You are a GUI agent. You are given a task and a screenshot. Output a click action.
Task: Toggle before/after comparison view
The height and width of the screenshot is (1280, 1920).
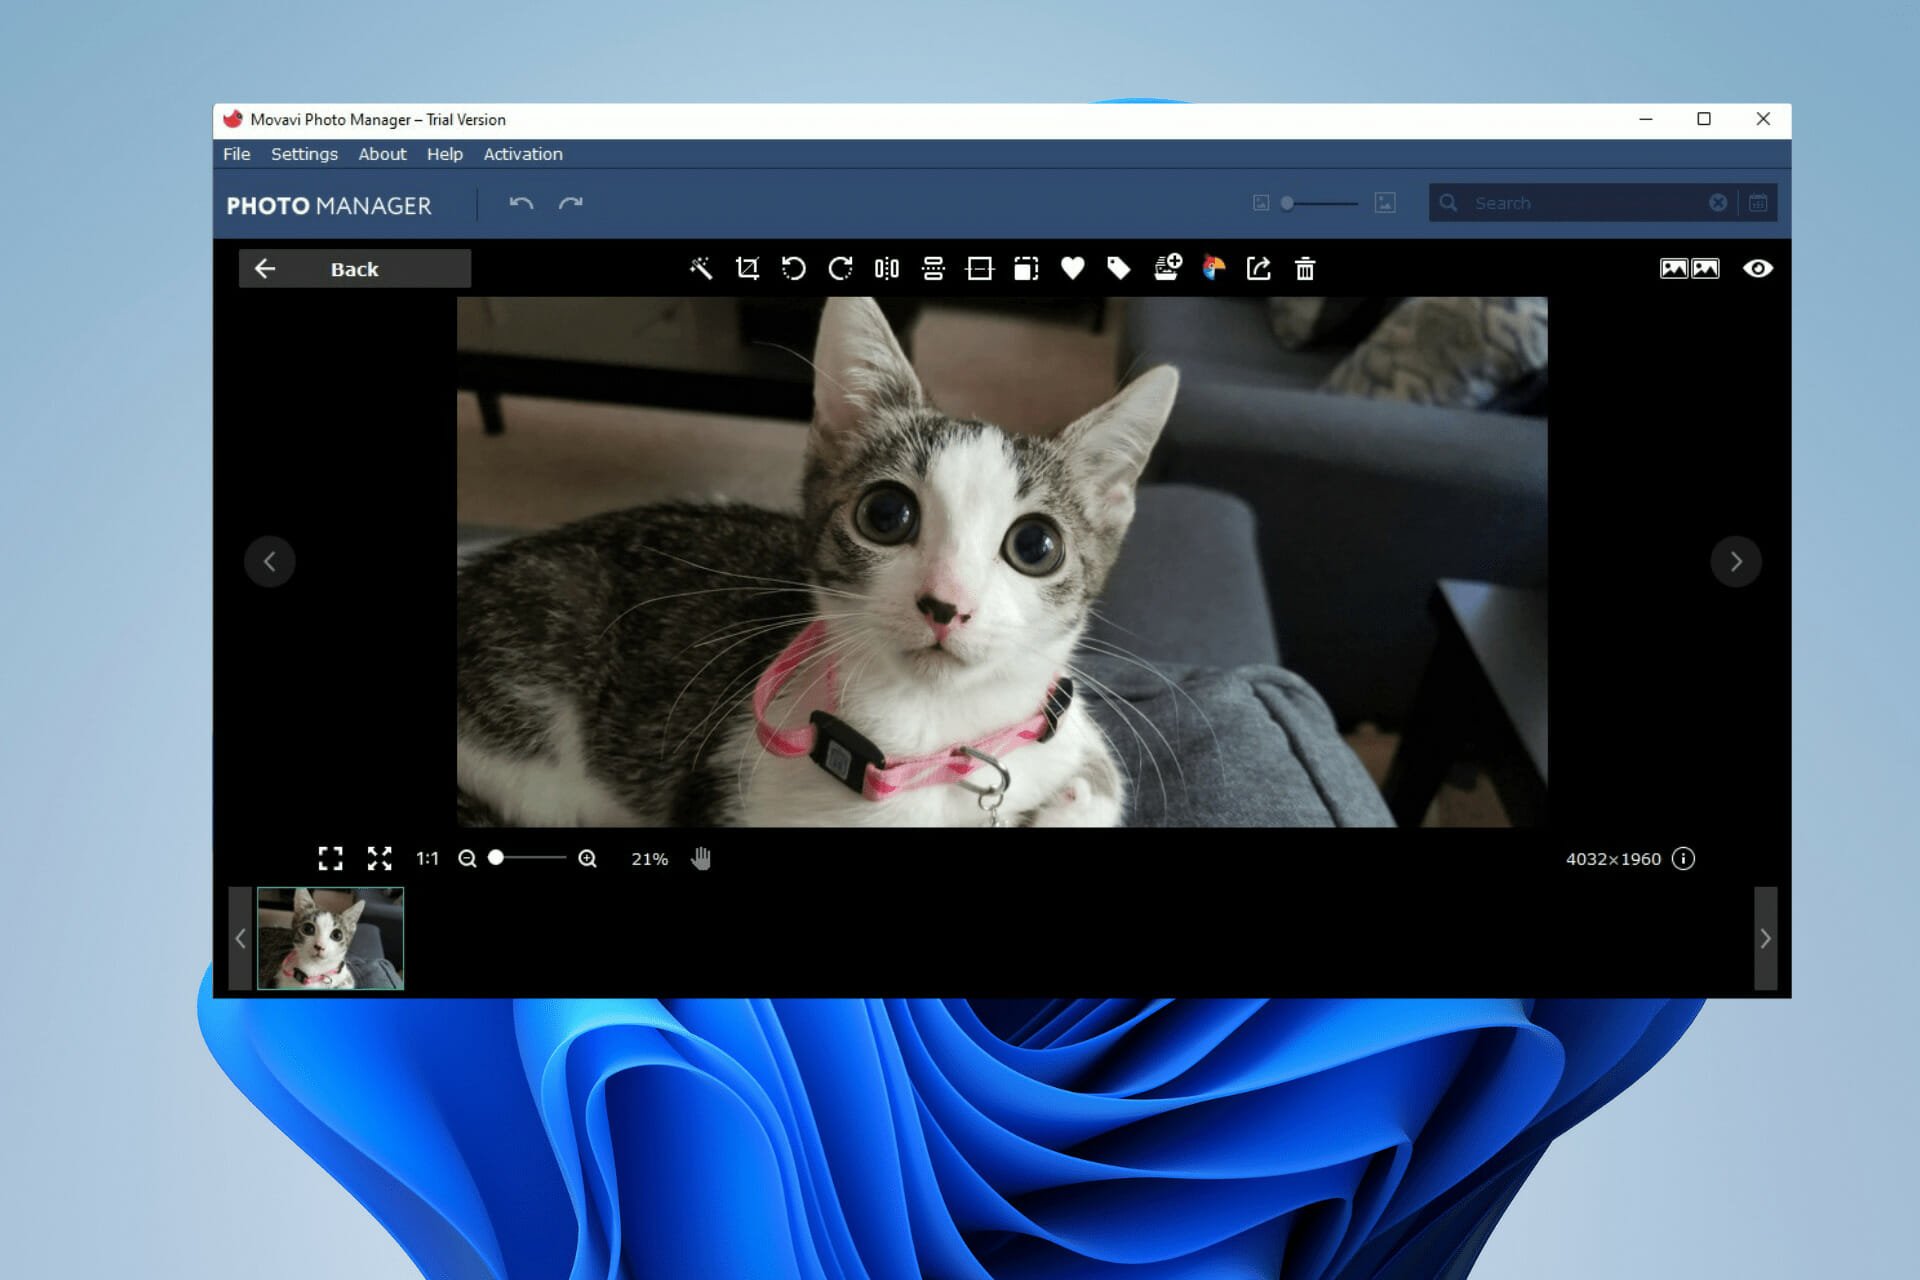tap(1689, 268)
